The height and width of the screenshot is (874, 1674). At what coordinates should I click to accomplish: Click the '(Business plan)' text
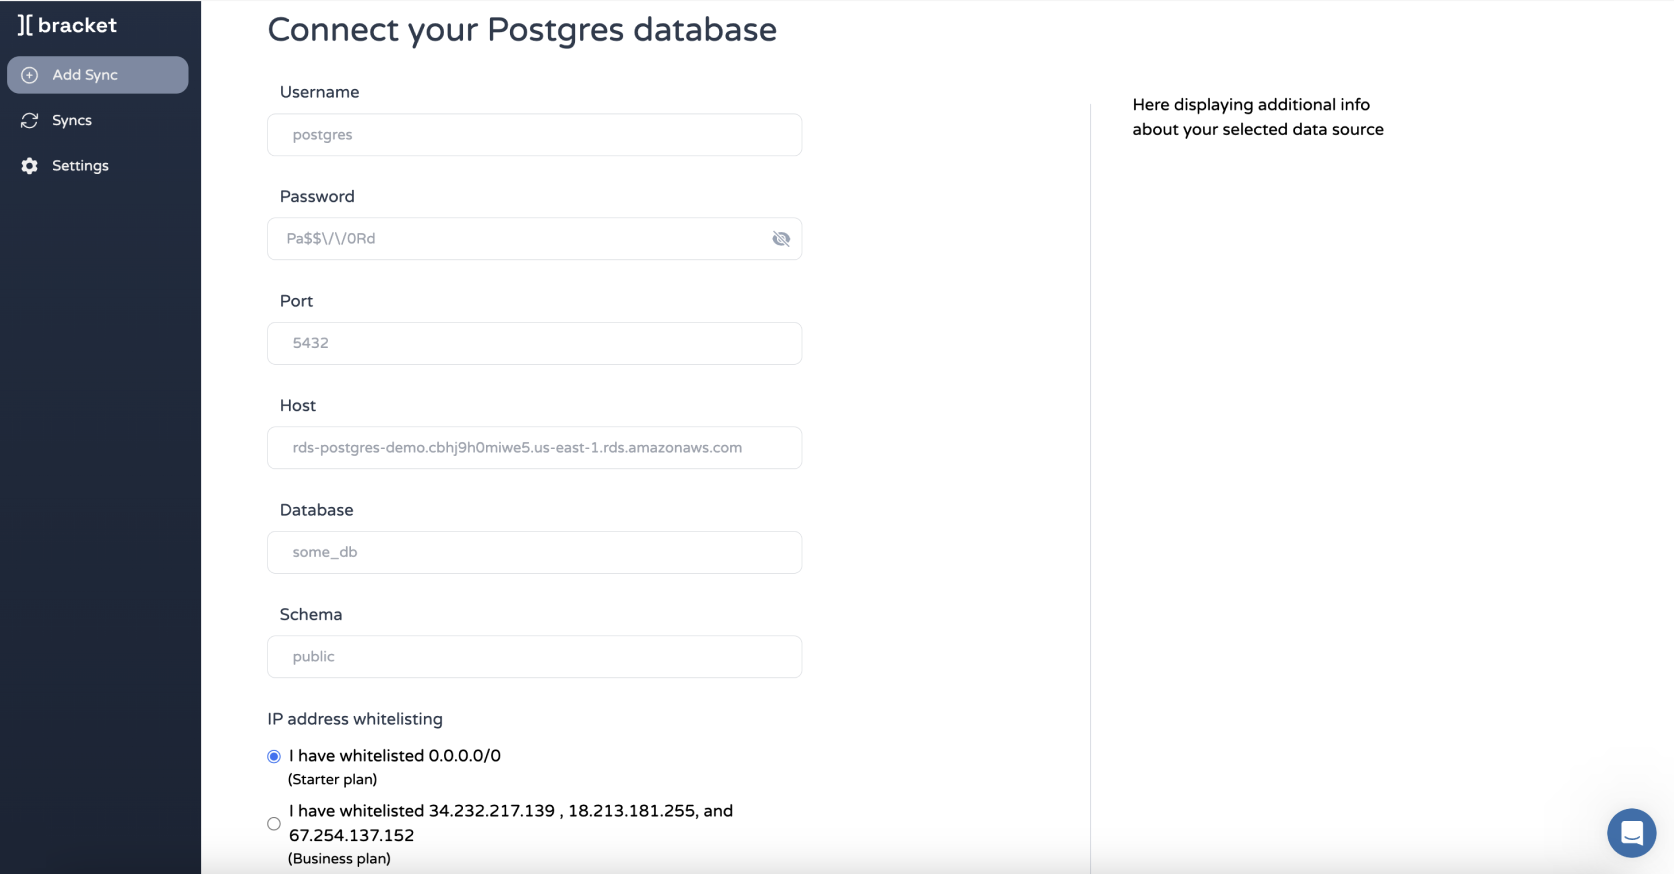340,858
